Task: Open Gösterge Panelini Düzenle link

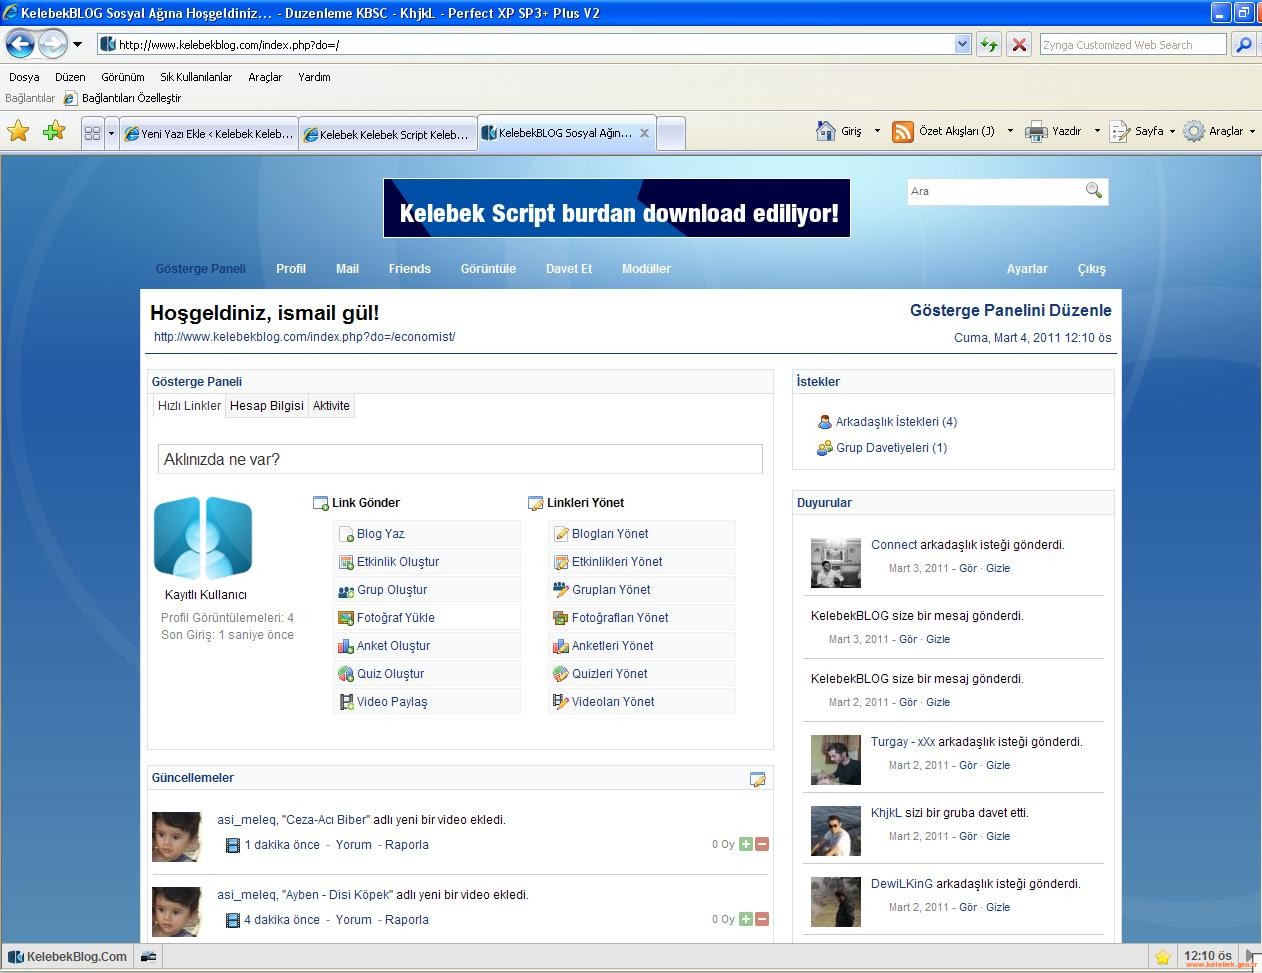Action: pos(1010,311)
